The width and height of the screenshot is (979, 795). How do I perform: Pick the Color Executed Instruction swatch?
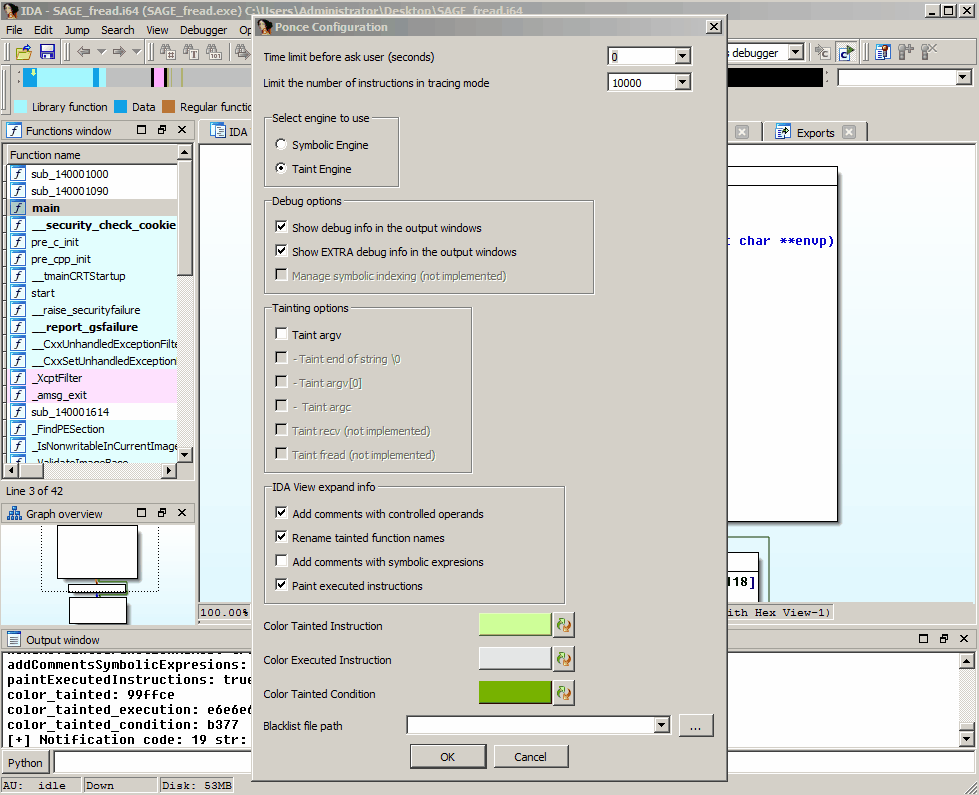tap(514, 659)
